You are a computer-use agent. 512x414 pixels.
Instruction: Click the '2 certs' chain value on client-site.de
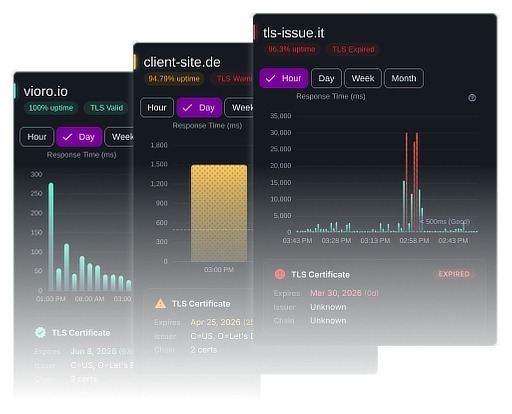pos(204,350)
